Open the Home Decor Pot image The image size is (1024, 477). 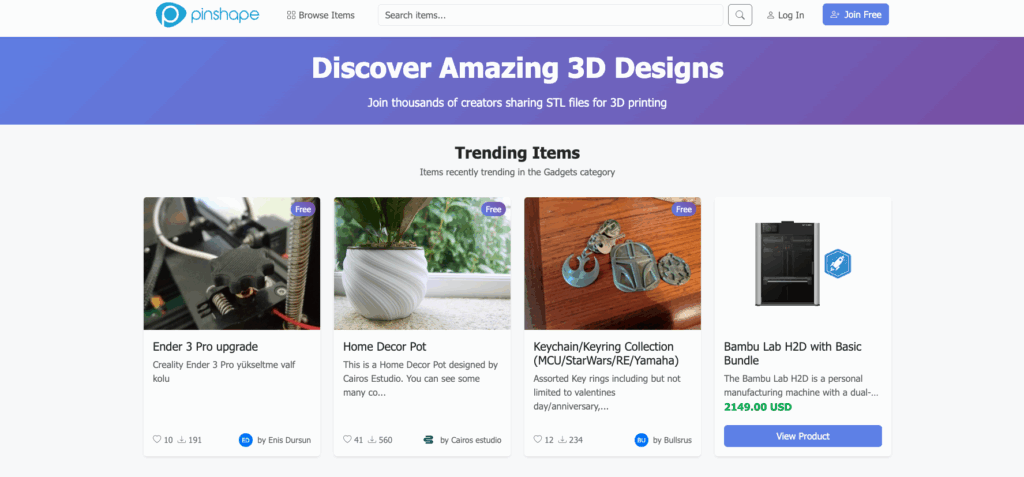422,263
